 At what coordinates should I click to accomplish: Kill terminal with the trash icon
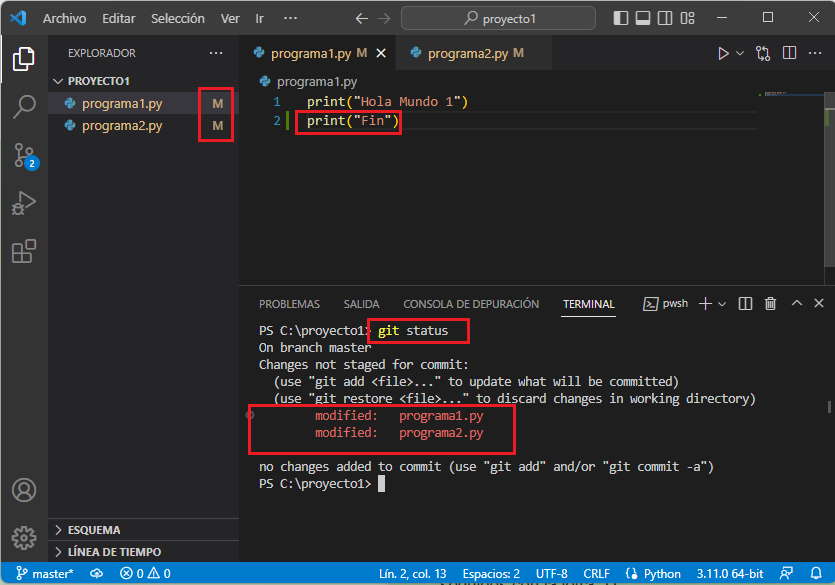pyautogui.click(x=770, y=303)
